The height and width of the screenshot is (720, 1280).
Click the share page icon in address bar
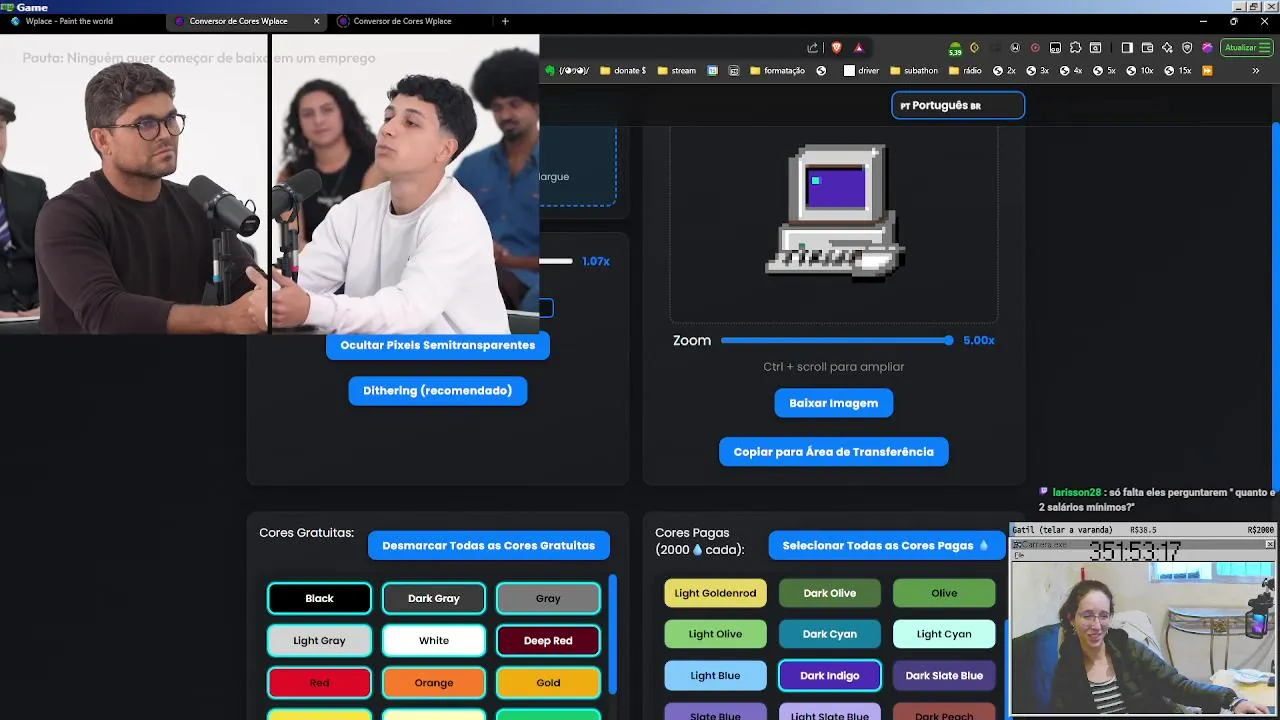coord(813,48)
